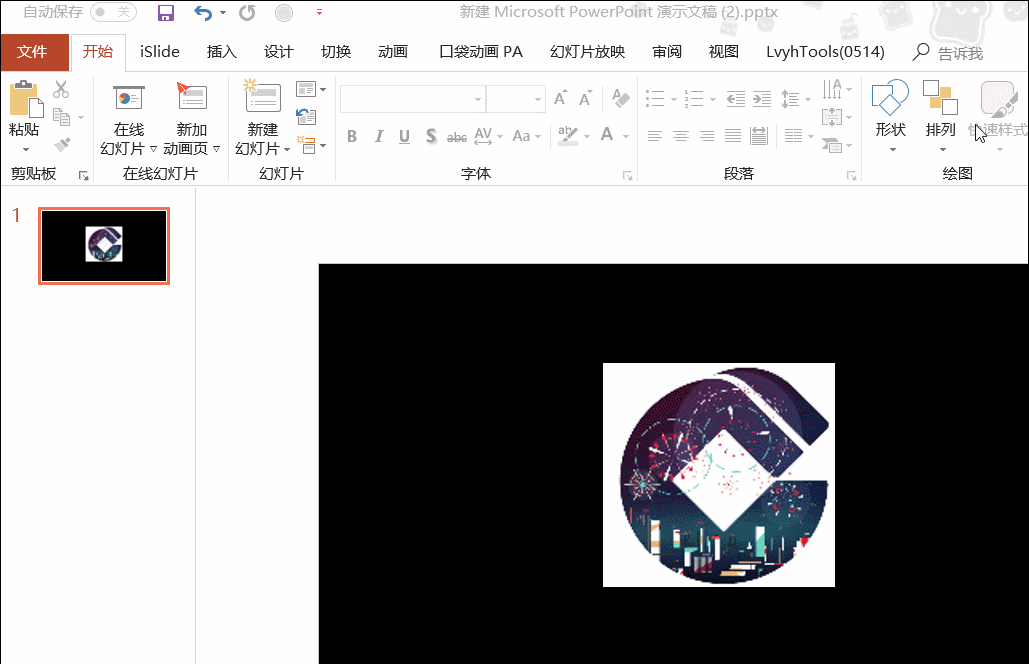The image size is (1029, 664).
Task: Expand the font name dropdown
Action: [x=476, y=99]
